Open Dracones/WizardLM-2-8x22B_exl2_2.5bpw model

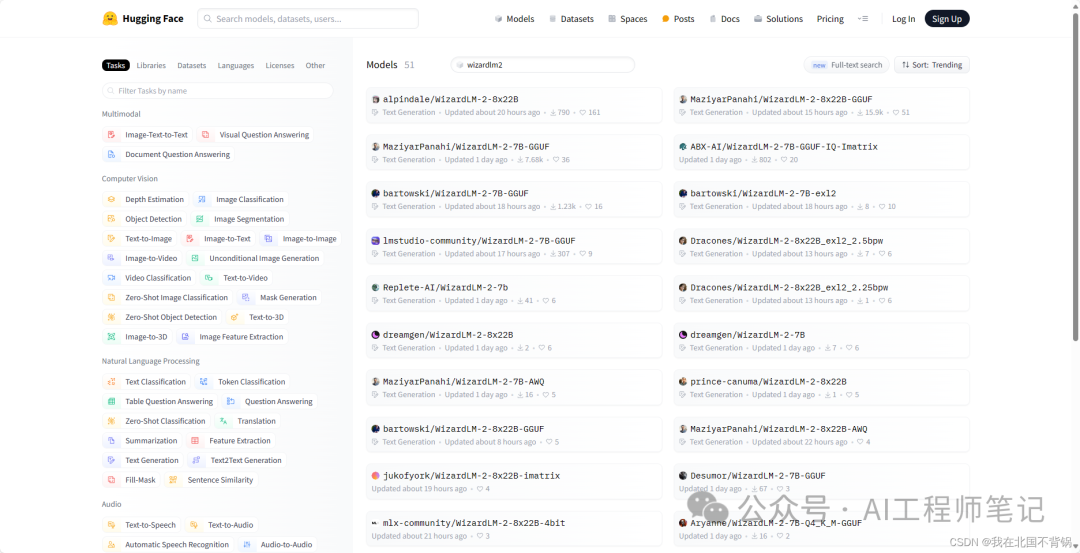(x=821, y=246)
